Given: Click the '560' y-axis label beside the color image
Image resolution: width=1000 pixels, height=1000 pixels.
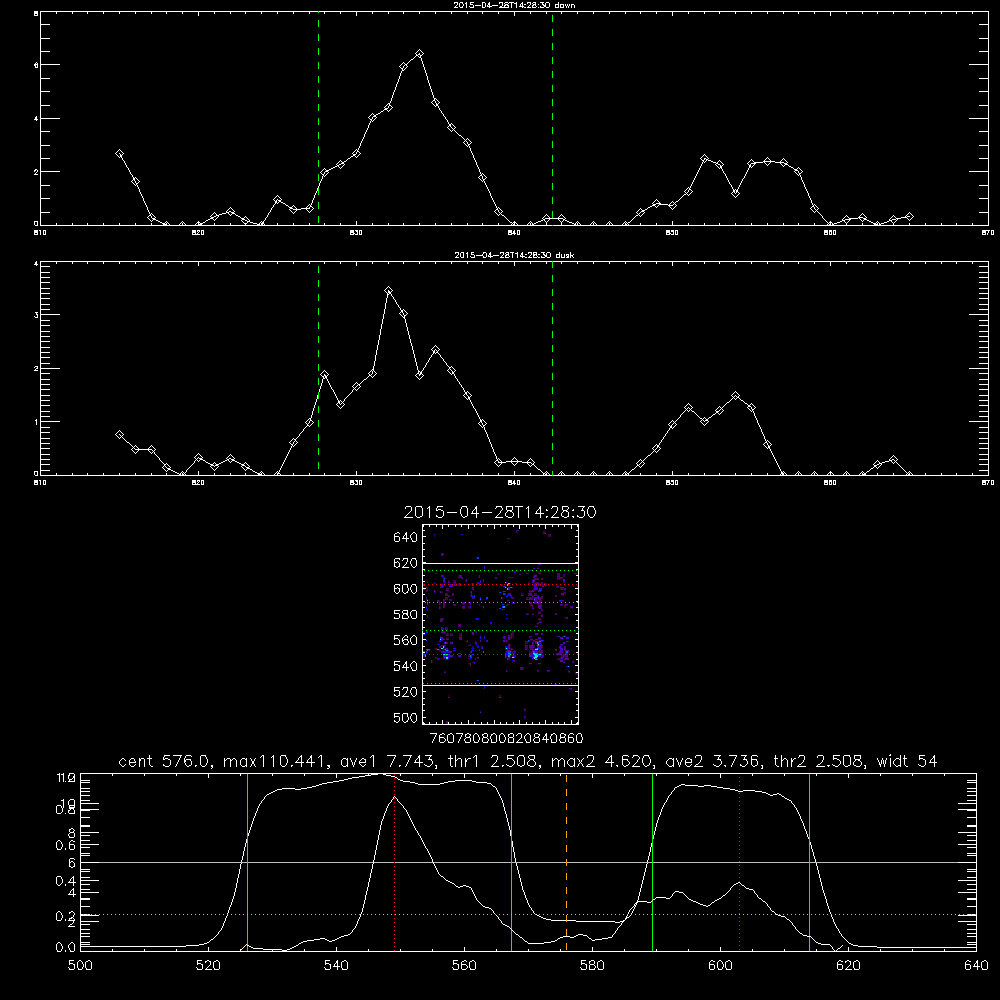Looking at the screenshot, I should coord(406,640).
